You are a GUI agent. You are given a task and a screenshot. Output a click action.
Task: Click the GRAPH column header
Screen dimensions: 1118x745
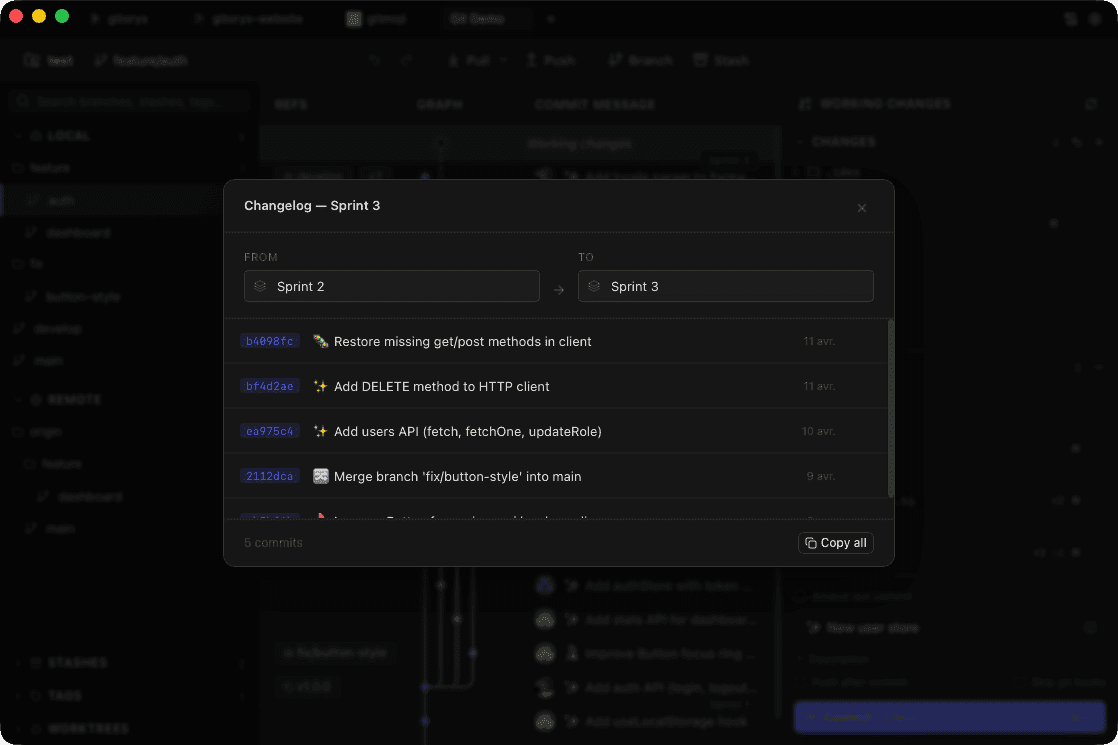pos(439,104)
